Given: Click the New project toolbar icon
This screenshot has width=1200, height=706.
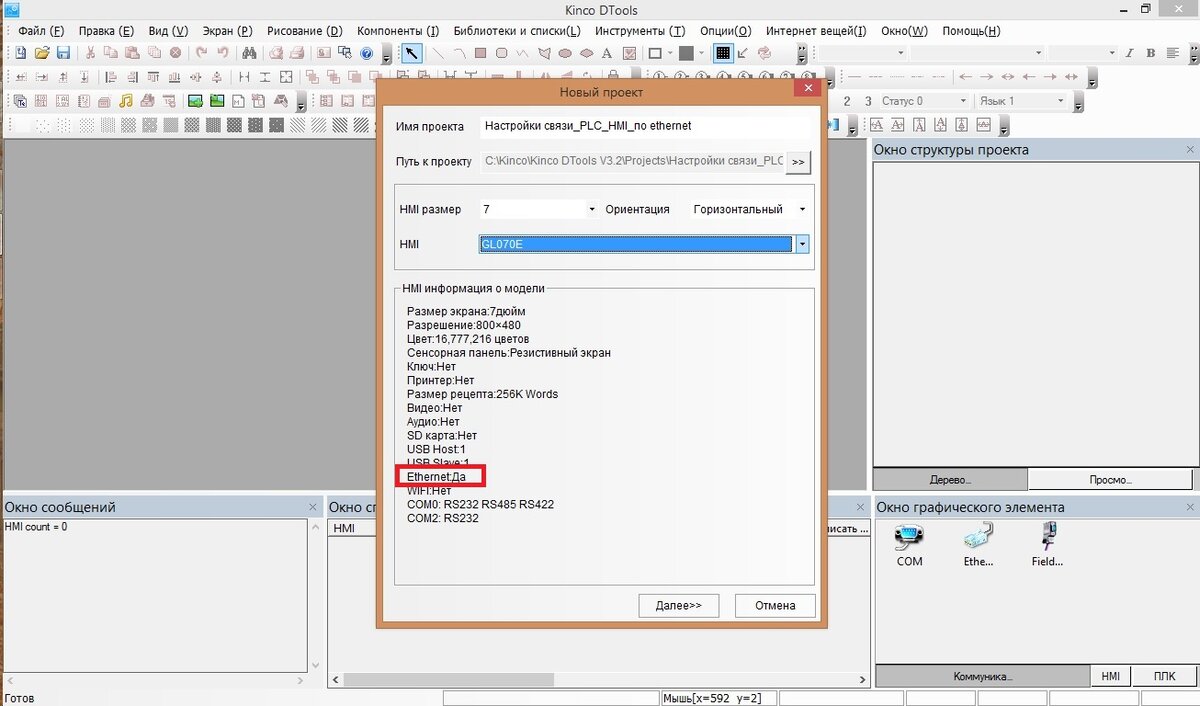Looking at the screenshot, I should 20,53.
